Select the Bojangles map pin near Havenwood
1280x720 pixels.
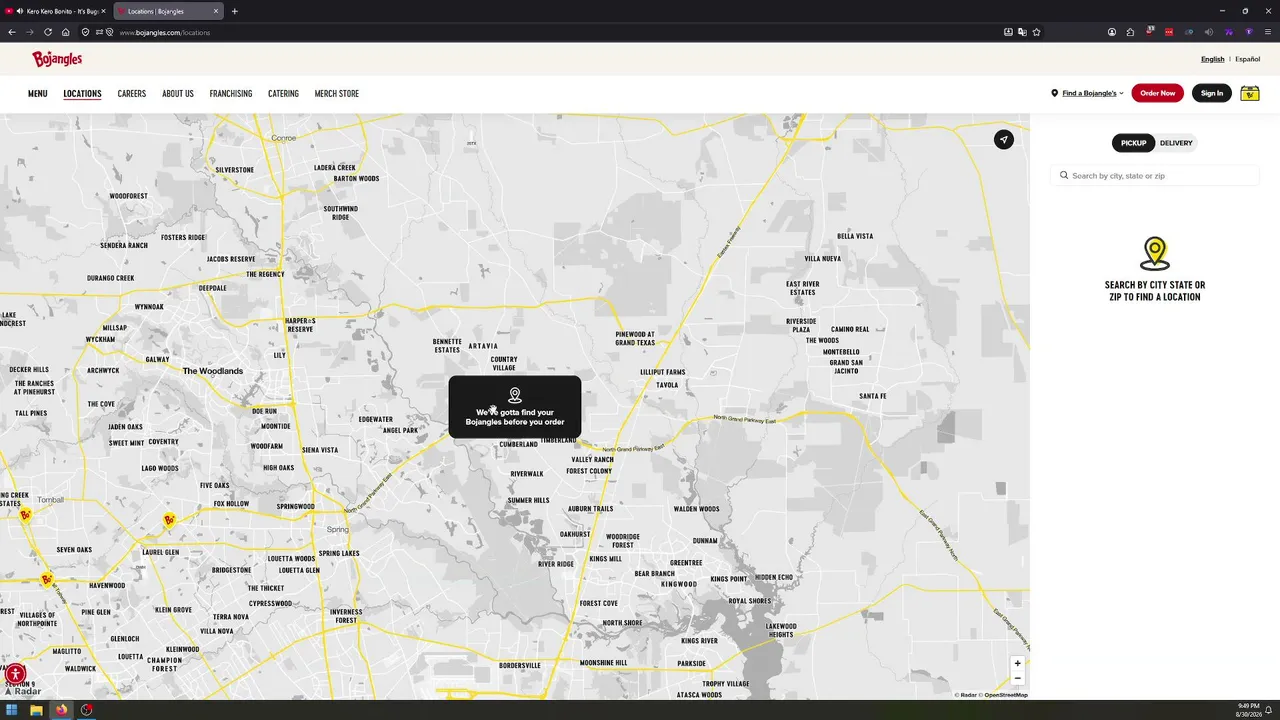[x=46, y=579]
